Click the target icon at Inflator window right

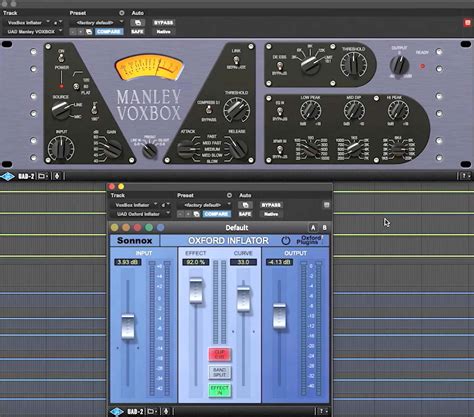[x=327, y=205]
